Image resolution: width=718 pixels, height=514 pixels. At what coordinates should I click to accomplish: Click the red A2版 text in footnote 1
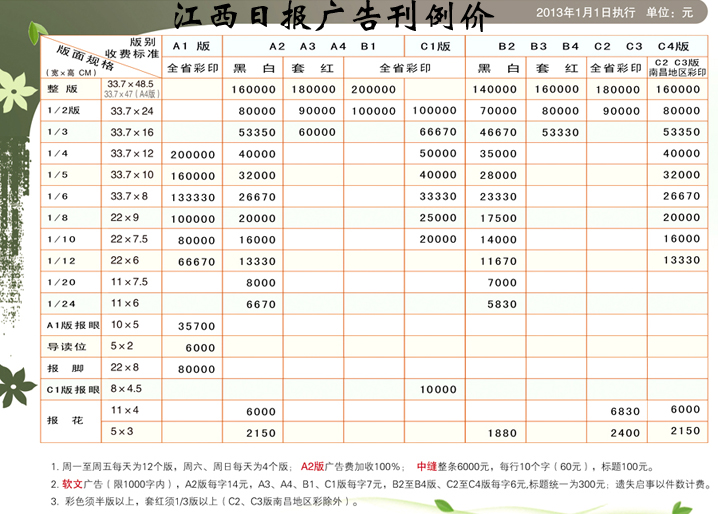[x=312, y=467]
